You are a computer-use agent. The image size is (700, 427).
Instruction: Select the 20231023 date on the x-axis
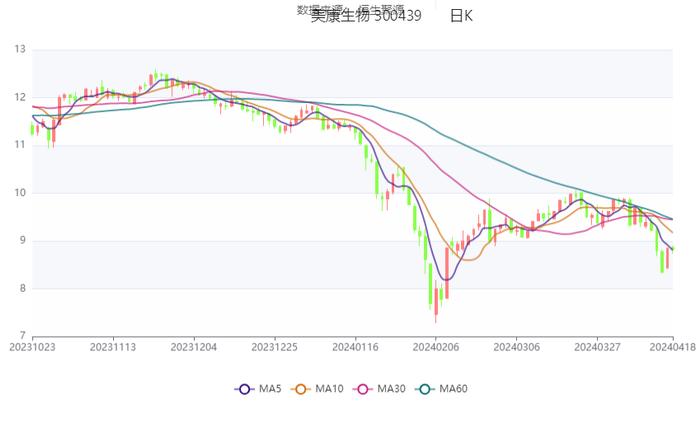pos(32,347)
